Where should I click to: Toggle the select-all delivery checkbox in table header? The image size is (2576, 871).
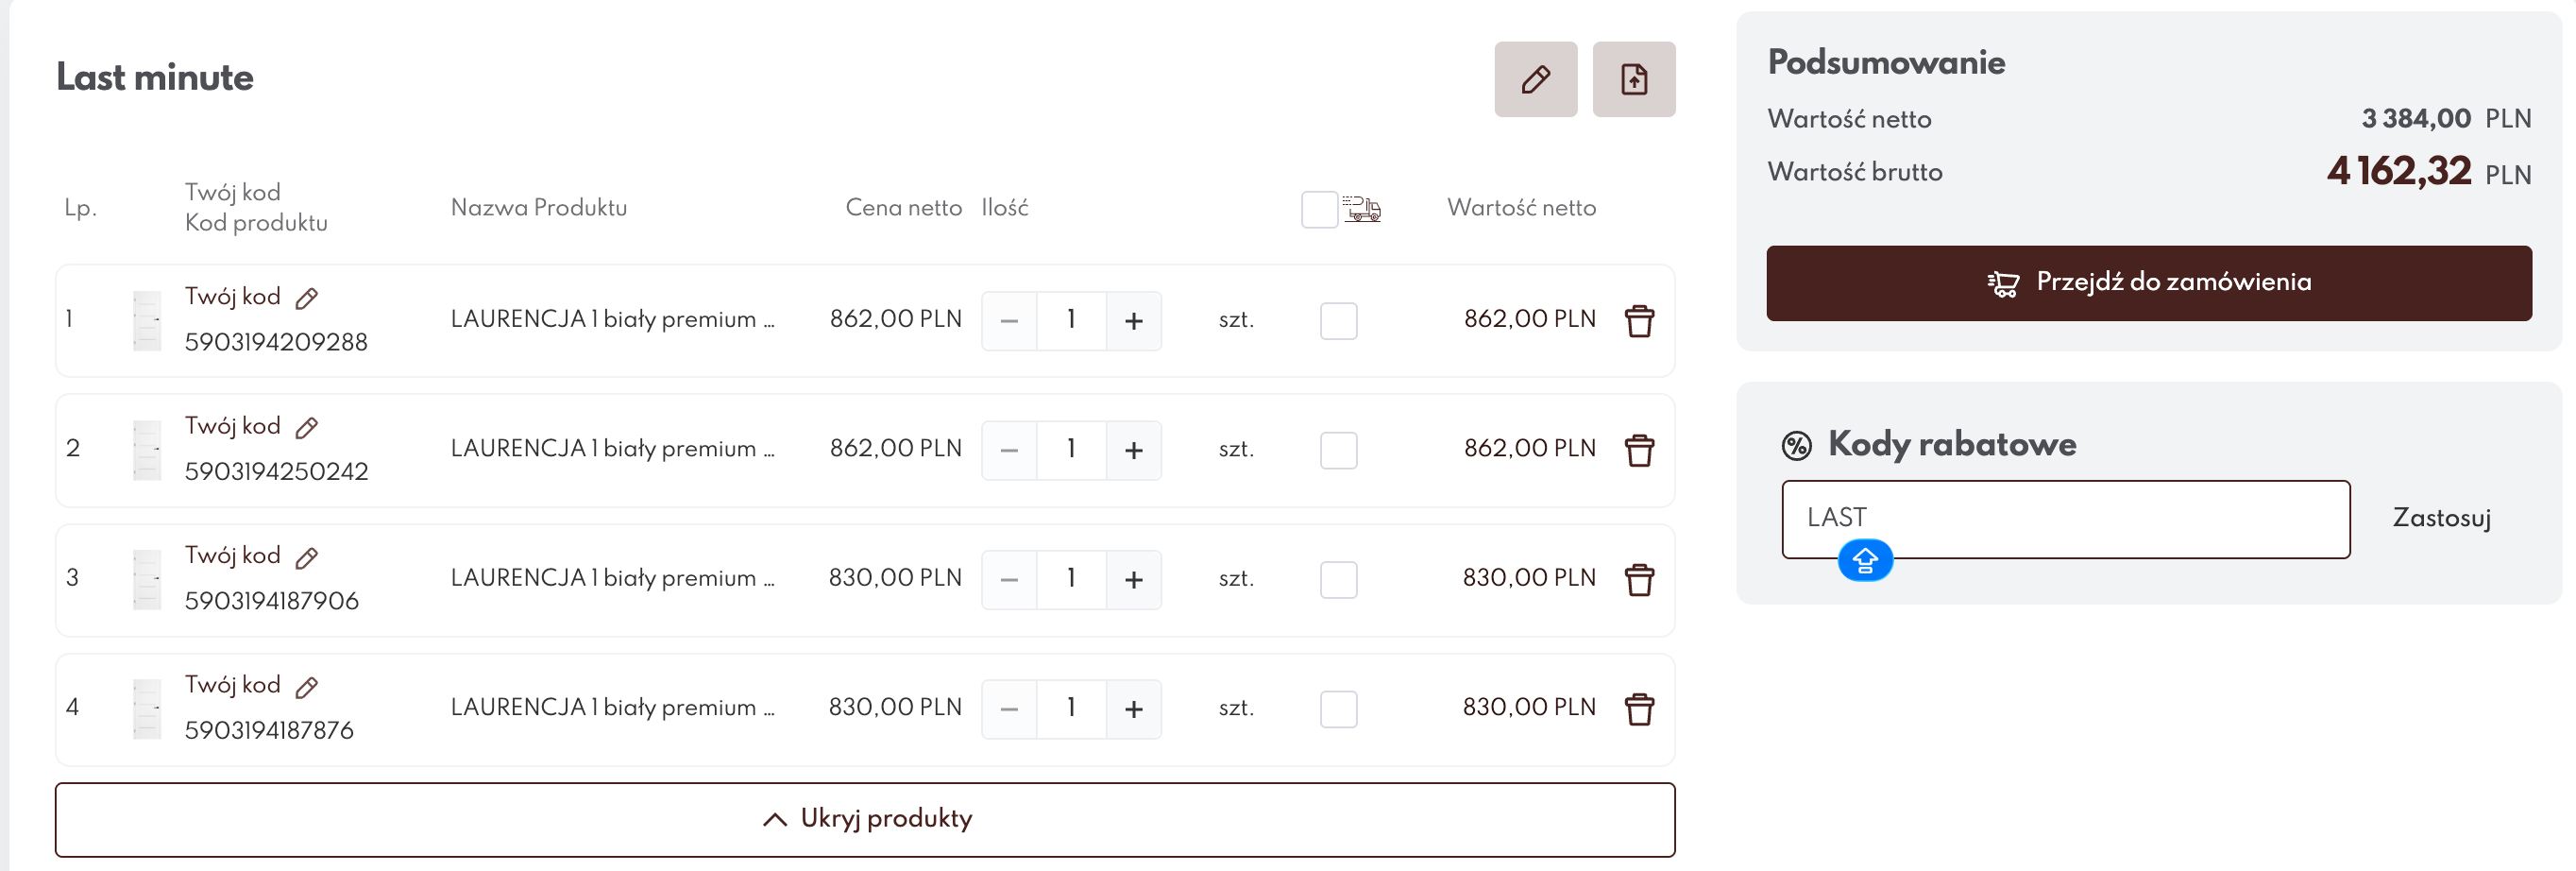[x=1319, y=209]
